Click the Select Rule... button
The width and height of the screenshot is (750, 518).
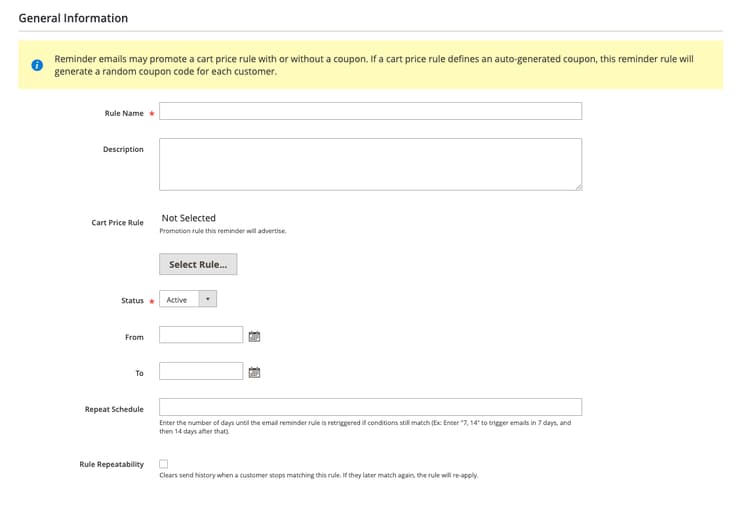coord(198,264)
